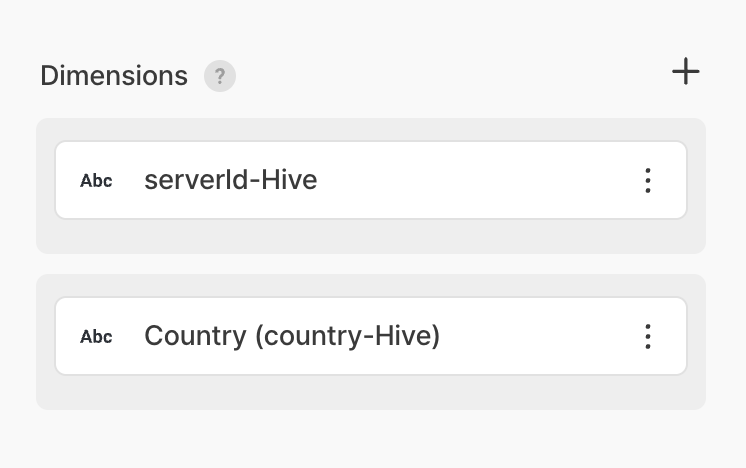
Task: Change the string data type of the Country dimension
Action: 96,337
